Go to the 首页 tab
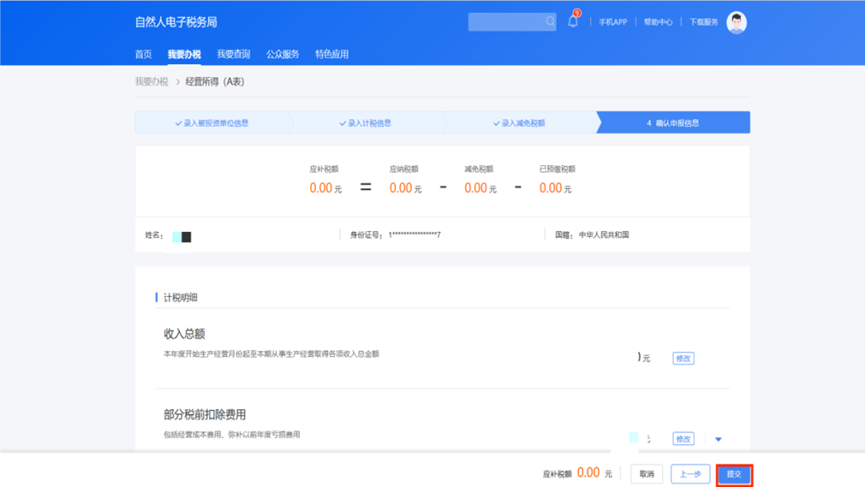865x487 pixels. tap(143, 54)
